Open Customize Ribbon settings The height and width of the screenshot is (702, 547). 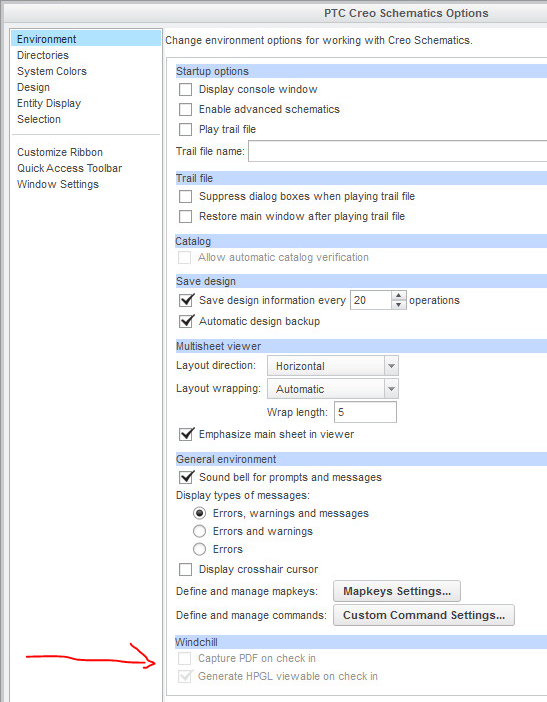pos(60,152)
